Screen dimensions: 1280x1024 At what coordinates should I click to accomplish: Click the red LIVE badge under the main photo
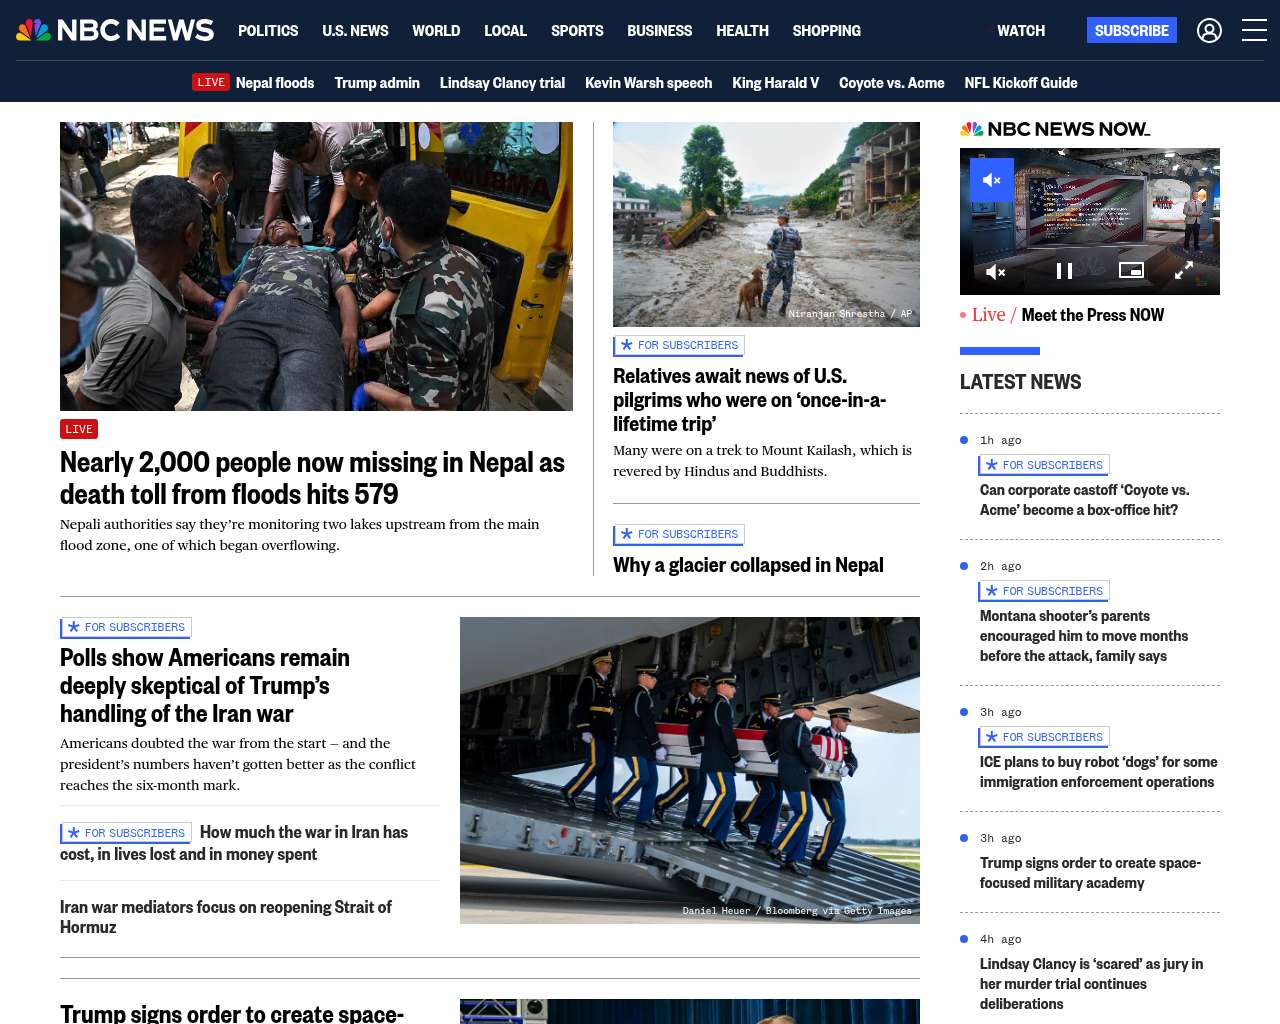[79, 429]
